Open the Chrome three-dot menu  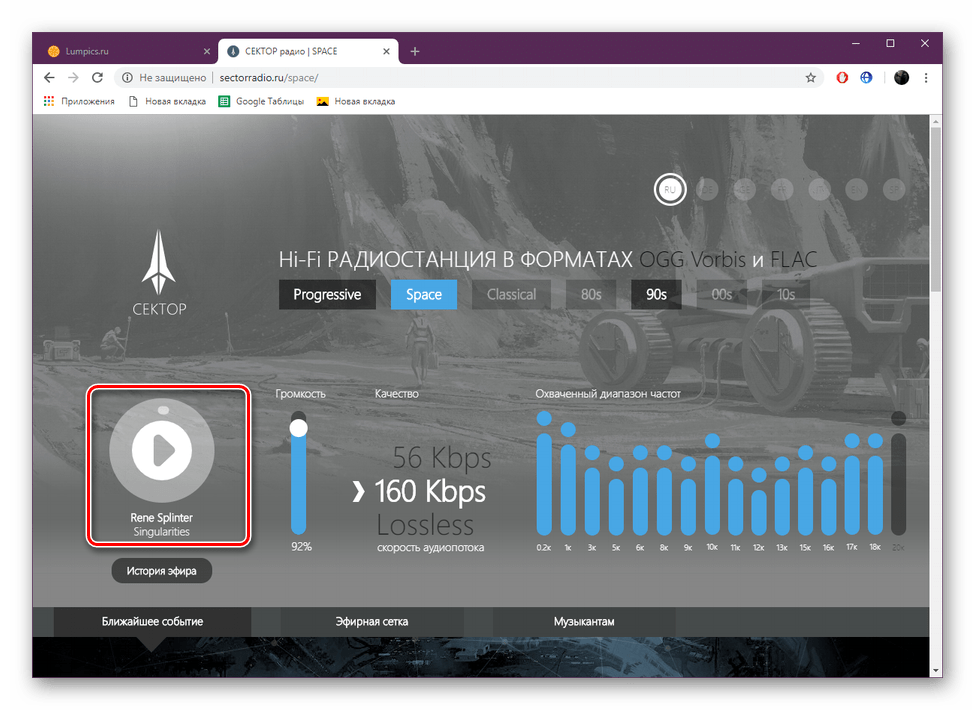926,78
